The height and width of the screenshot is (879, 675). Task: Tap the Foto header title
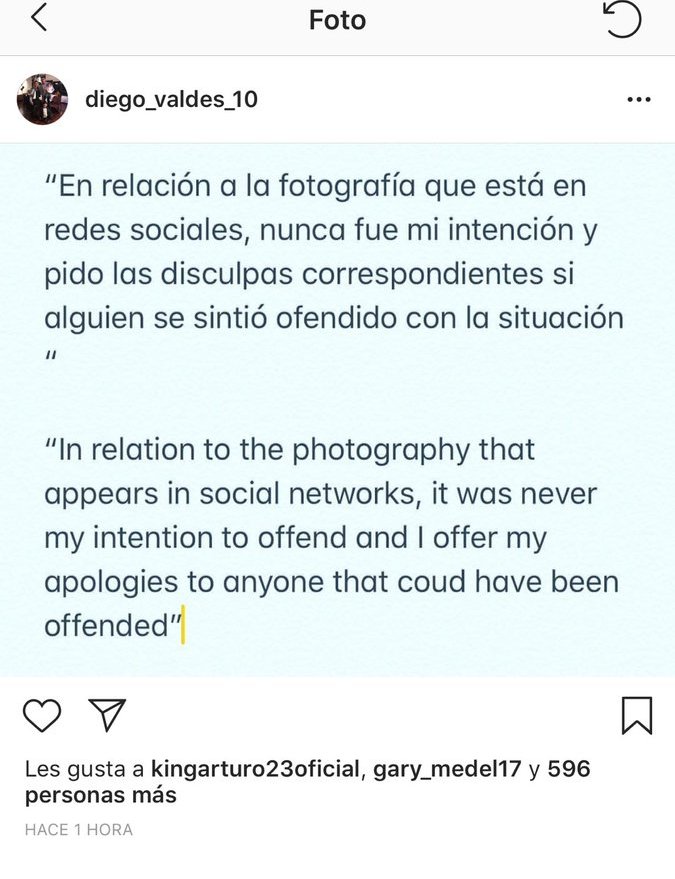click(337, 20)
